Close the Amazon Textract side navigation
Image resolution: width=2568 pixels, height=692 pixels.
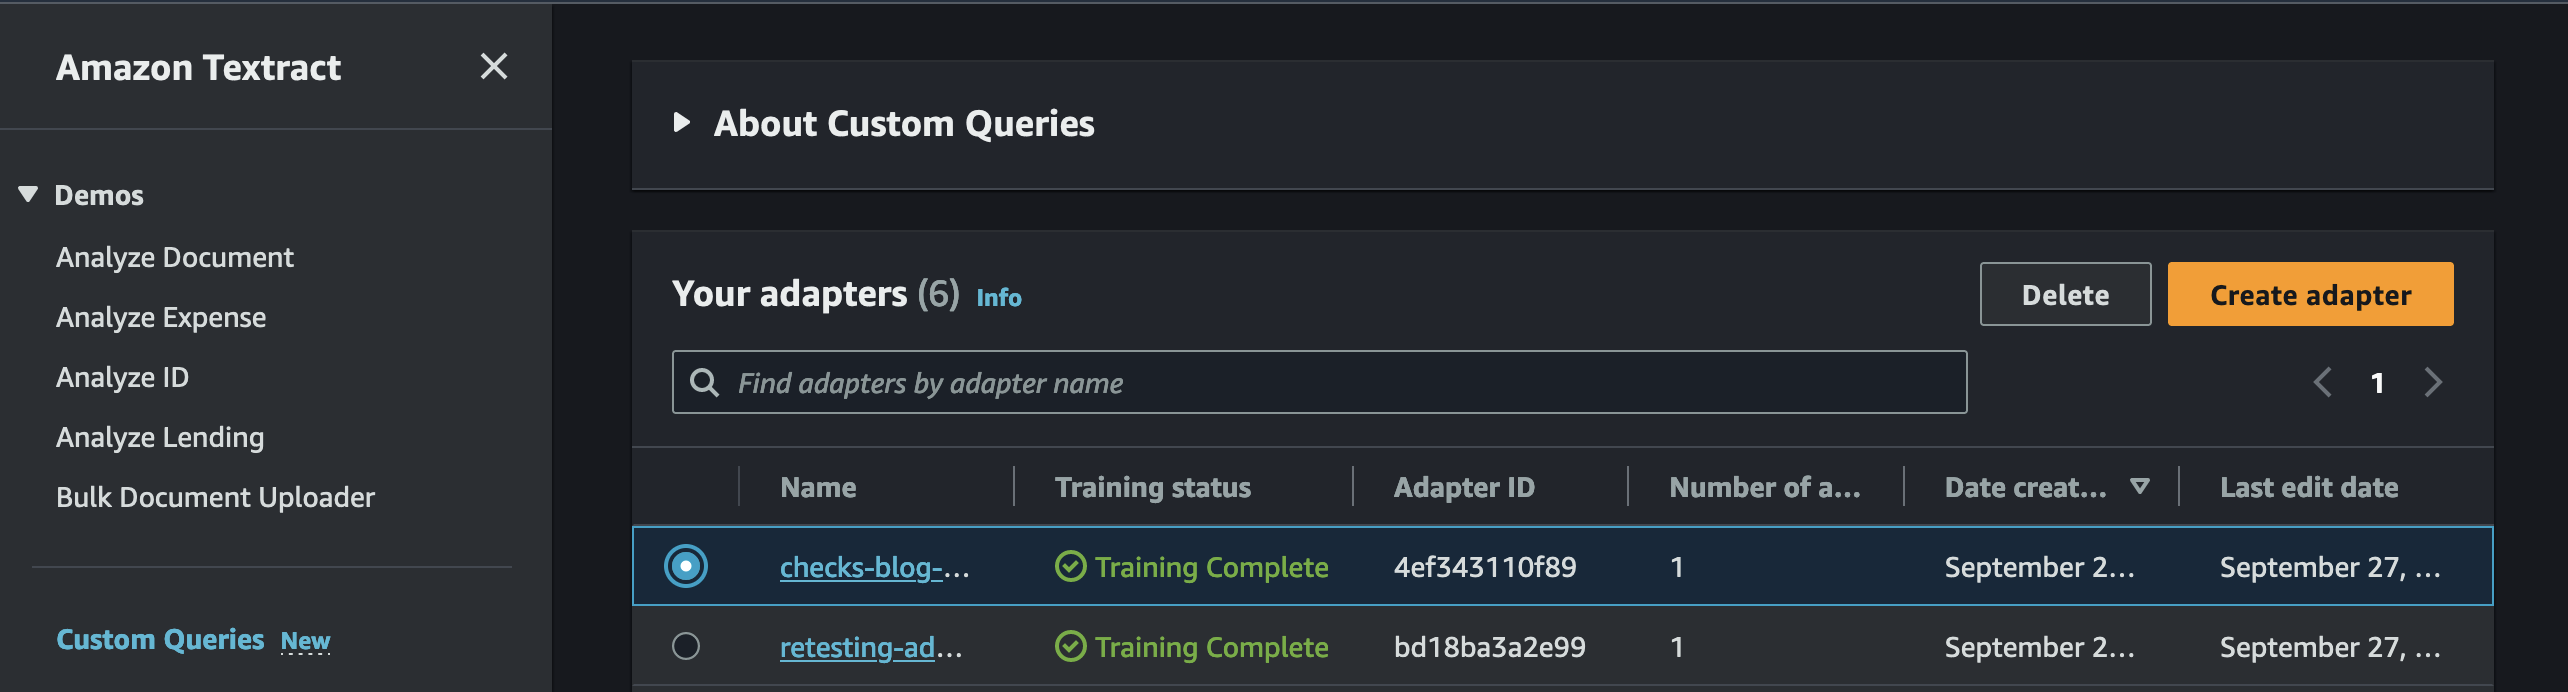click(494, 67)
